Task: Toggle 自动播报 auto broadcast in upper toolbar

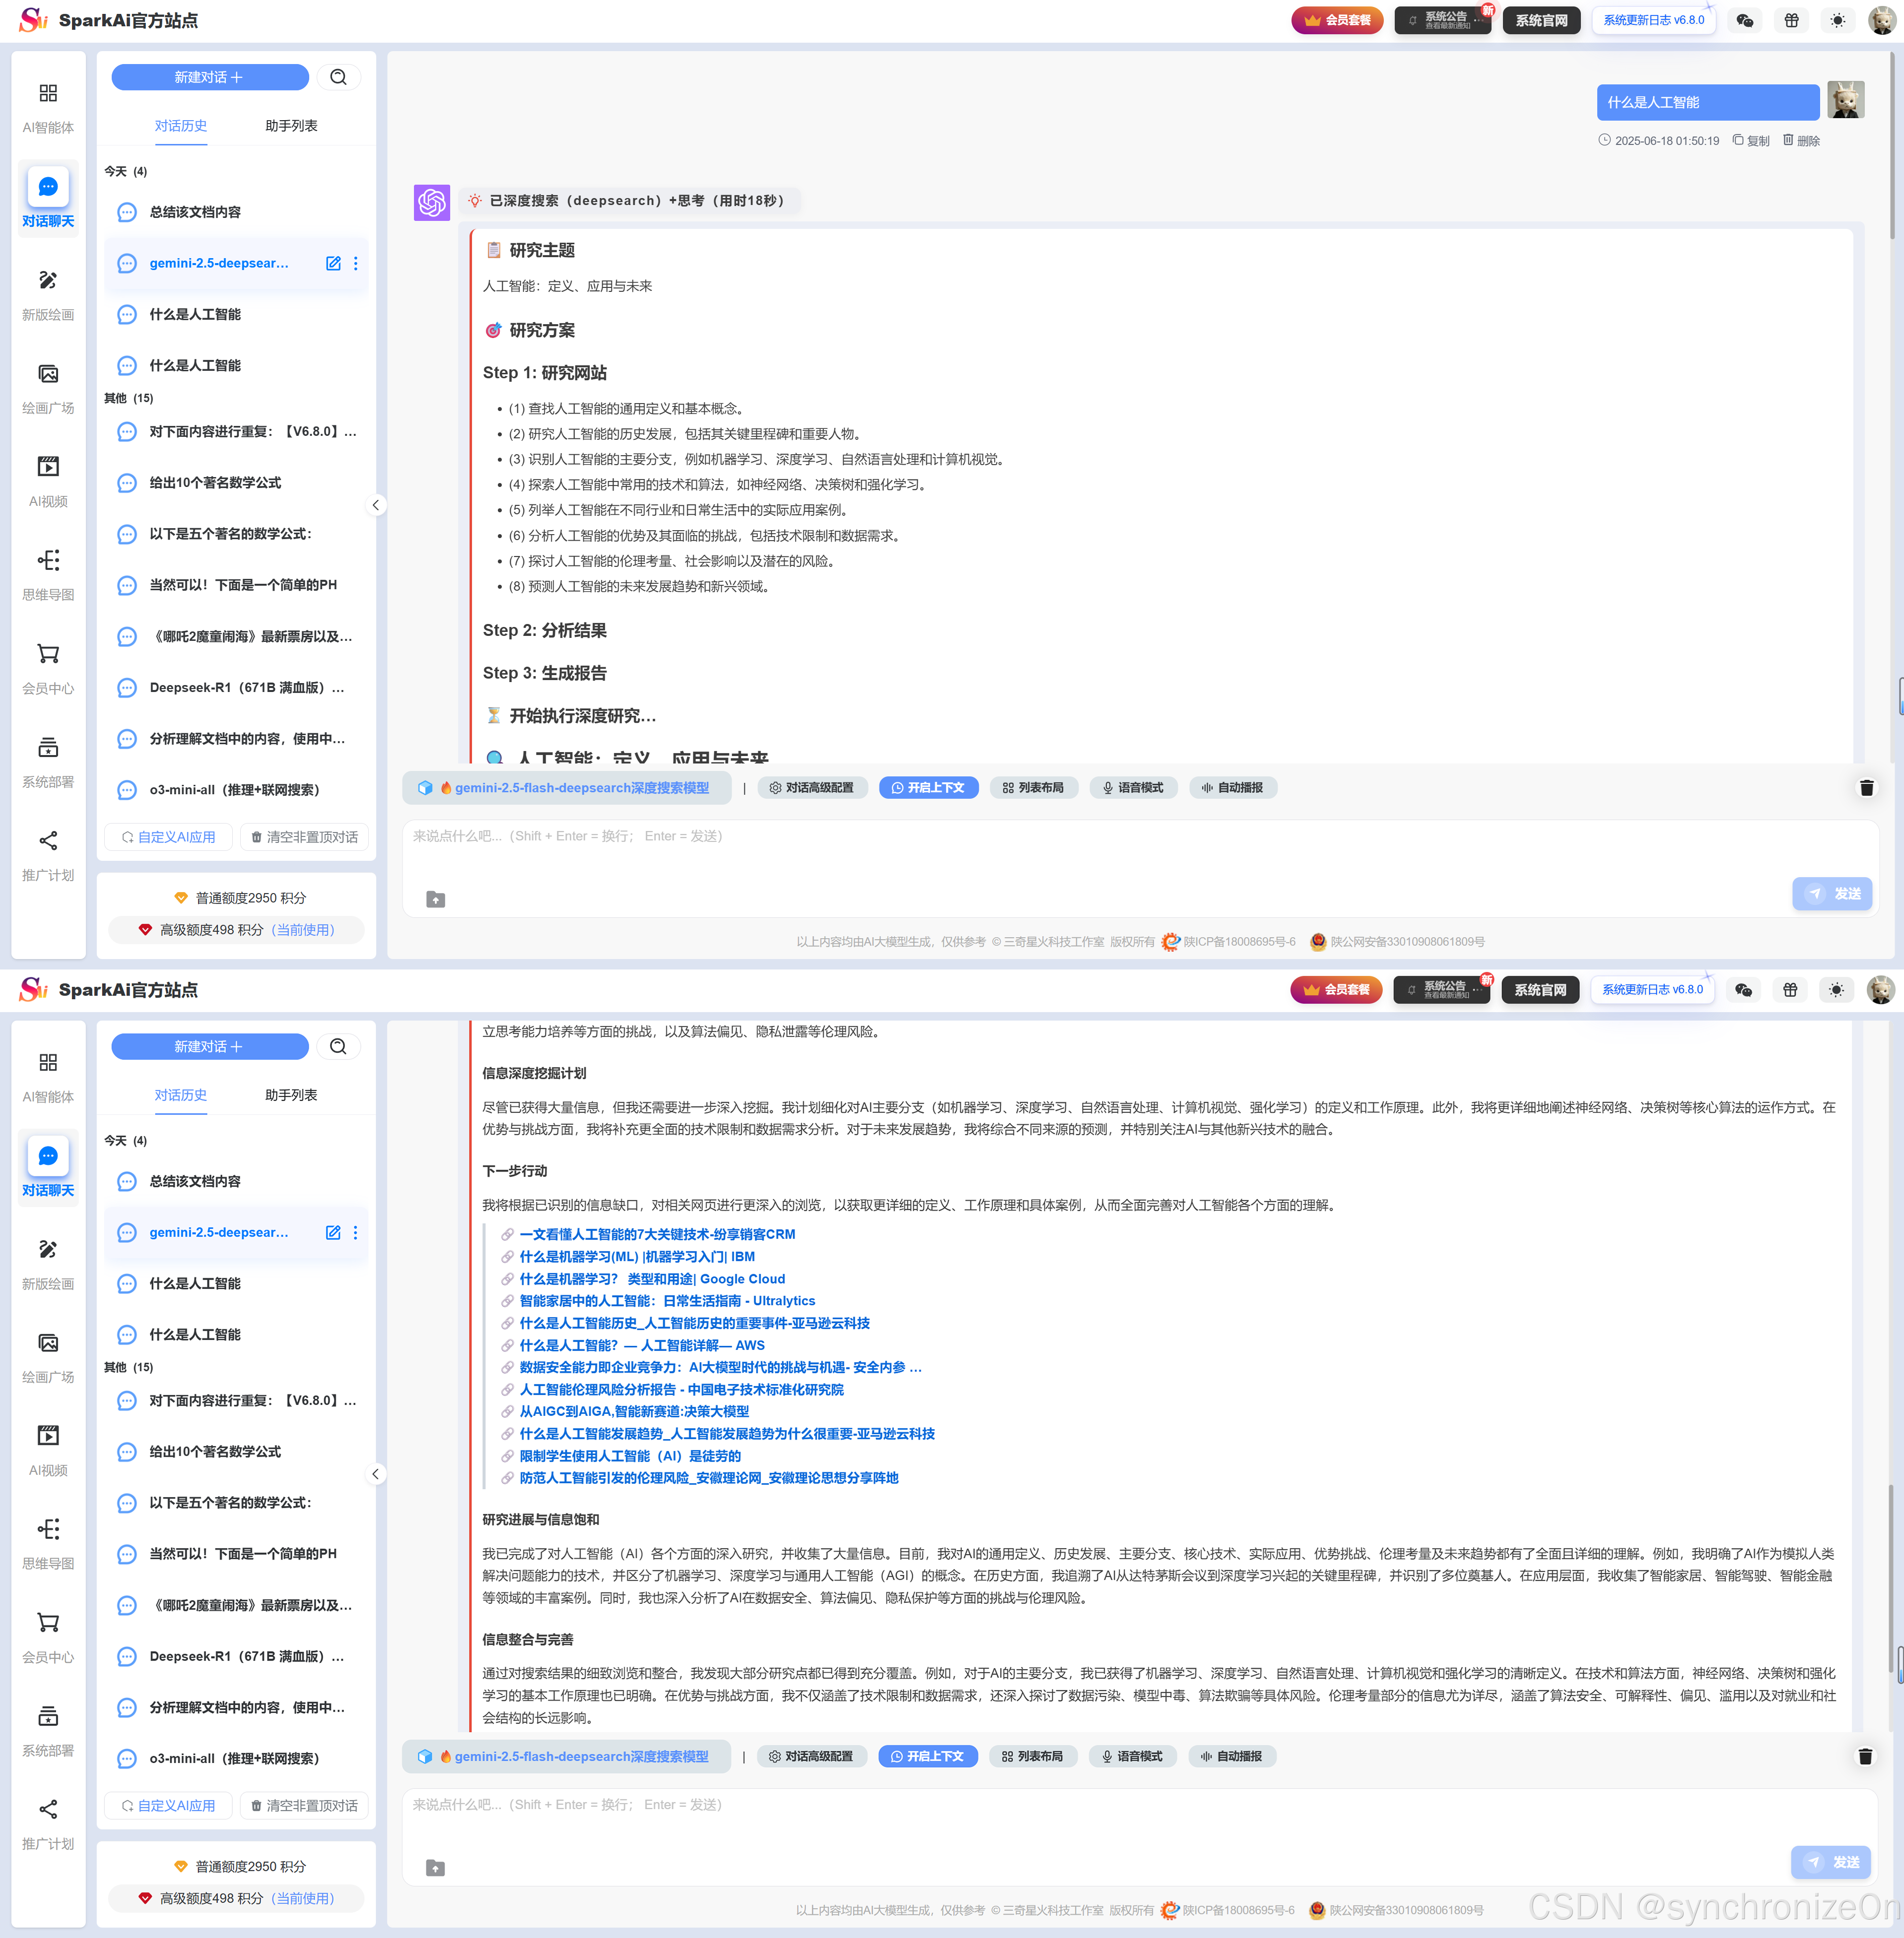Action: (1232, 788)
